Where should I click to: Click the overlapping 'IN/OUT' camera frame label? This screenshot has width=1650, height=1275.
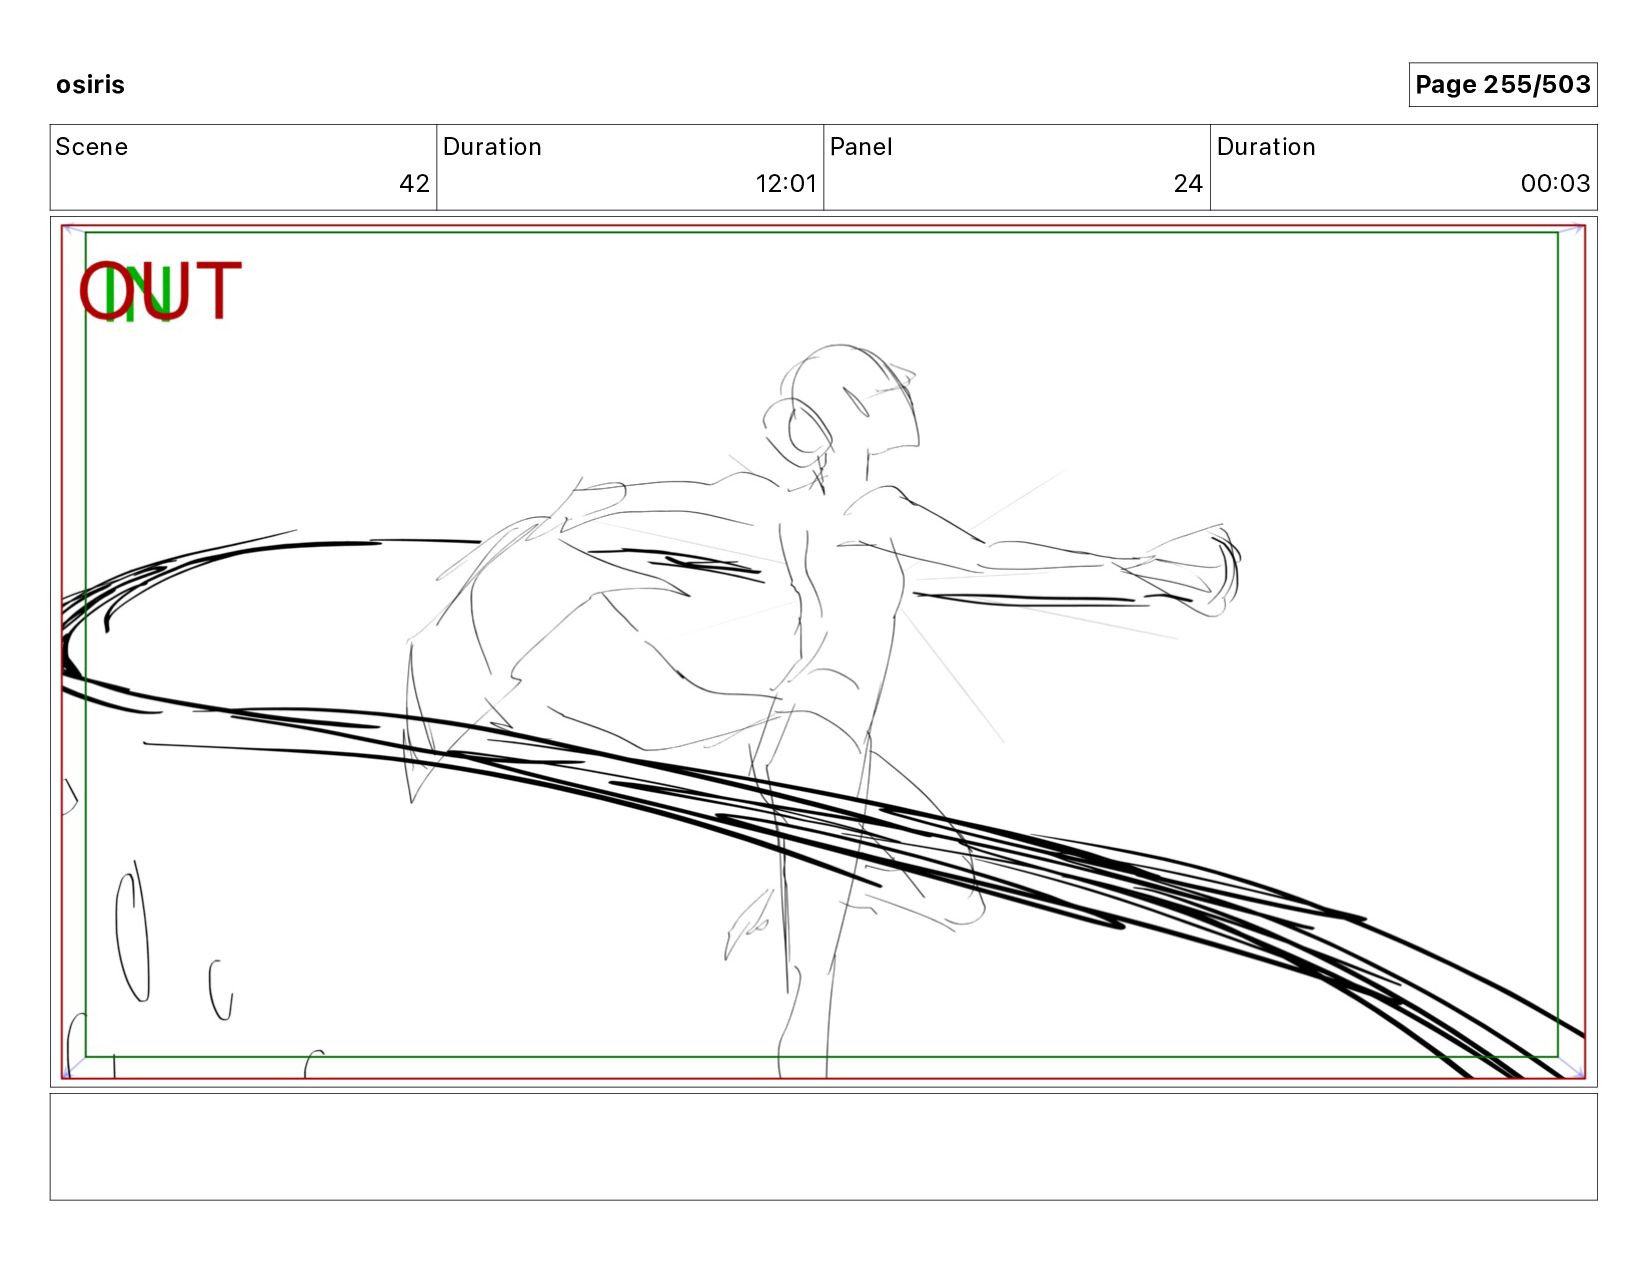[x=160, y=292]
